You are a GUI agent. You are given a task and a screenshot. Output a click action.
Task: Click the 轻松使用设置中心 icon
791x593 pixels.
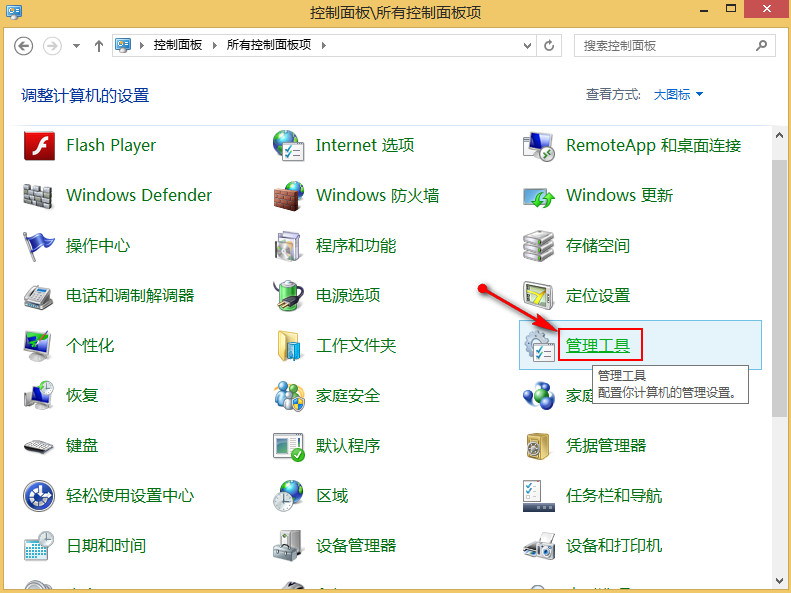pos(39,496)
